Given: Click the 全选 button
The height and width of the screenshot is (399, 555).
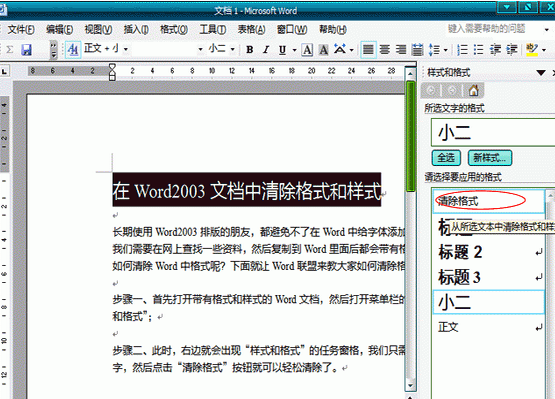Looking at the screenshot, I should [446, 158].
